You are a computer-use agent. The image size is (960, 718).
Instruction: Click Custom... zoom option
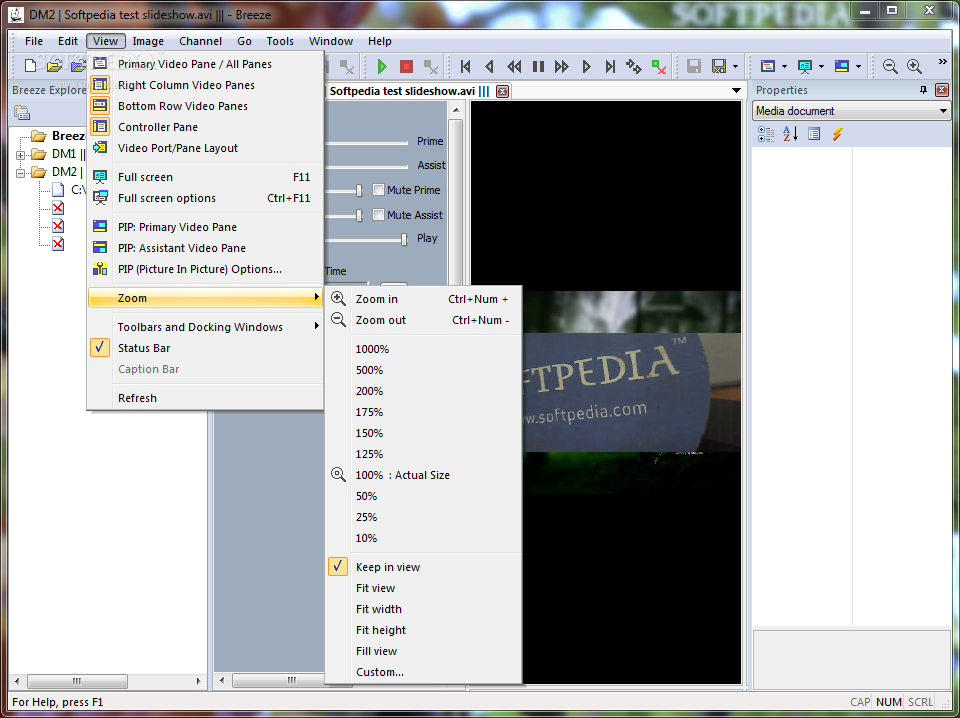(424, 672)
